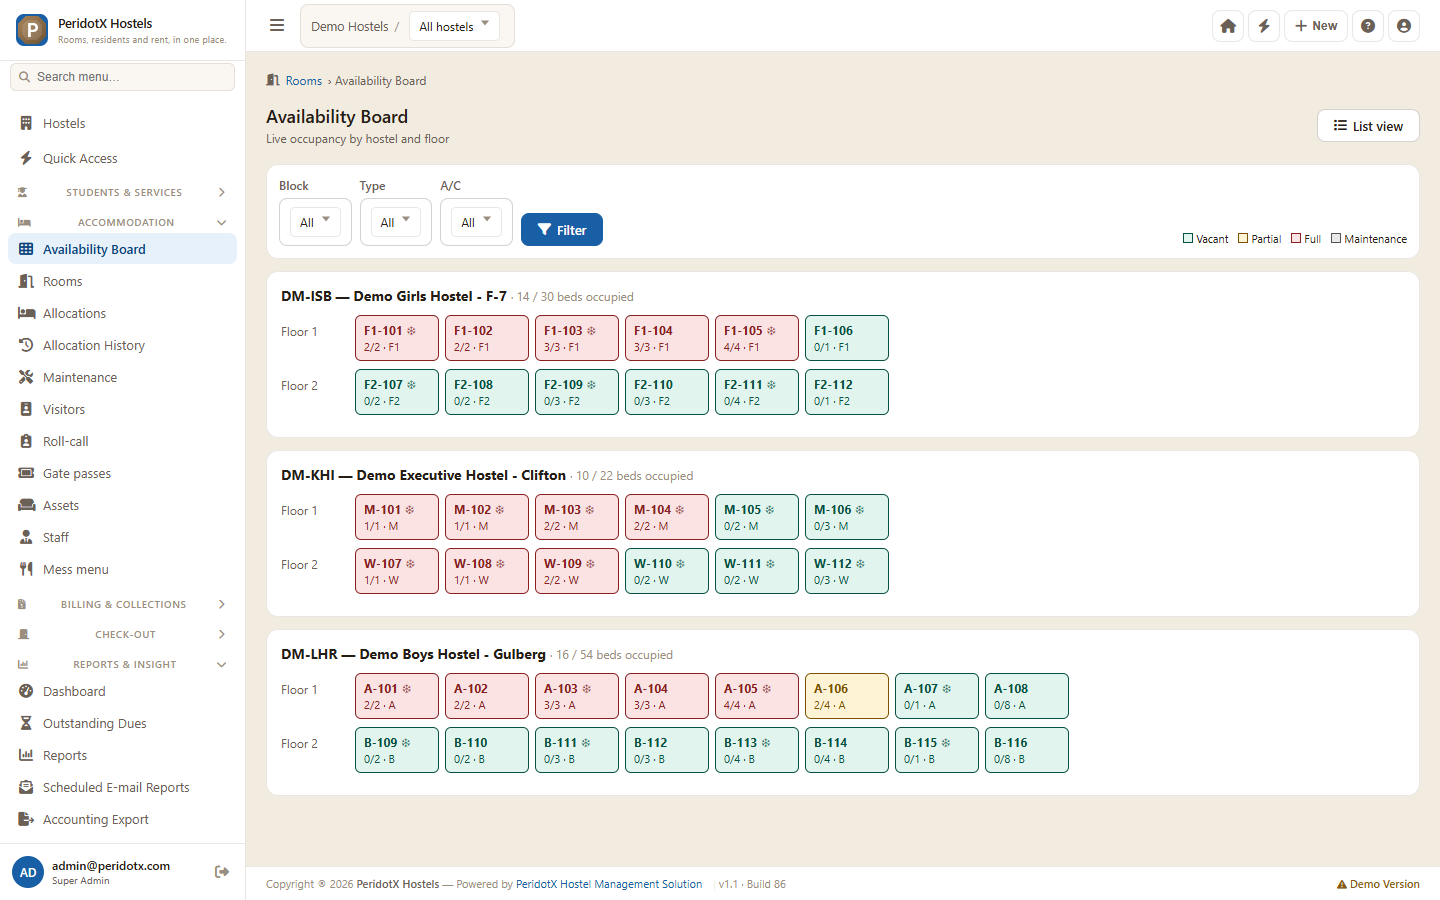Open Hostels in the sidebar
The height and width of the screenshot is (900, 1440).
pos(122,123)
